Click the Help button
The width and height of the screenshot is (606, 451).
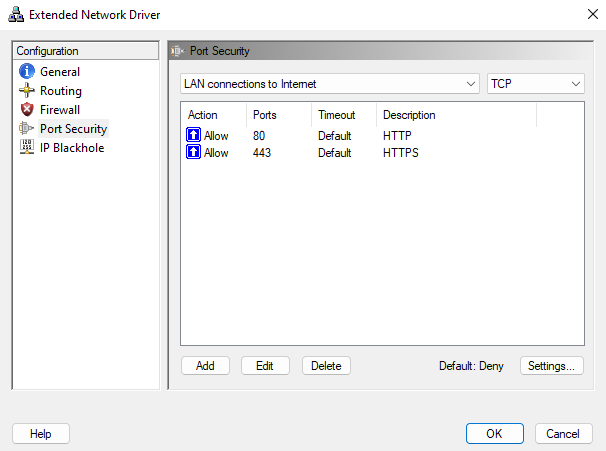[x=41, y=434]
